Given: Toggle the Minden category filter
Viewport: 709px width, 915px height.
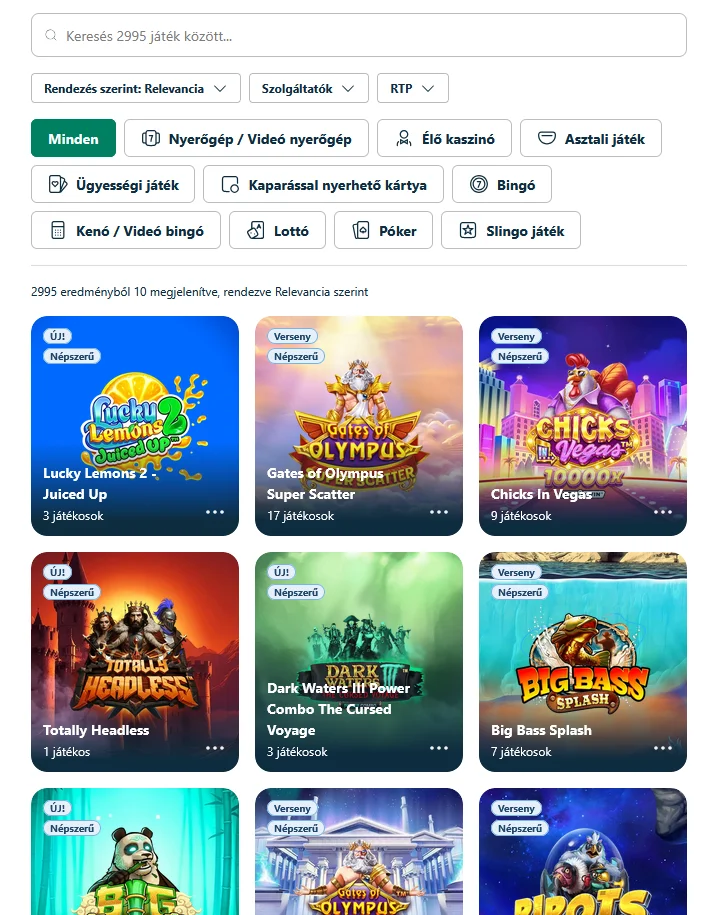Looking at the screenshot, I should [73, 138].
